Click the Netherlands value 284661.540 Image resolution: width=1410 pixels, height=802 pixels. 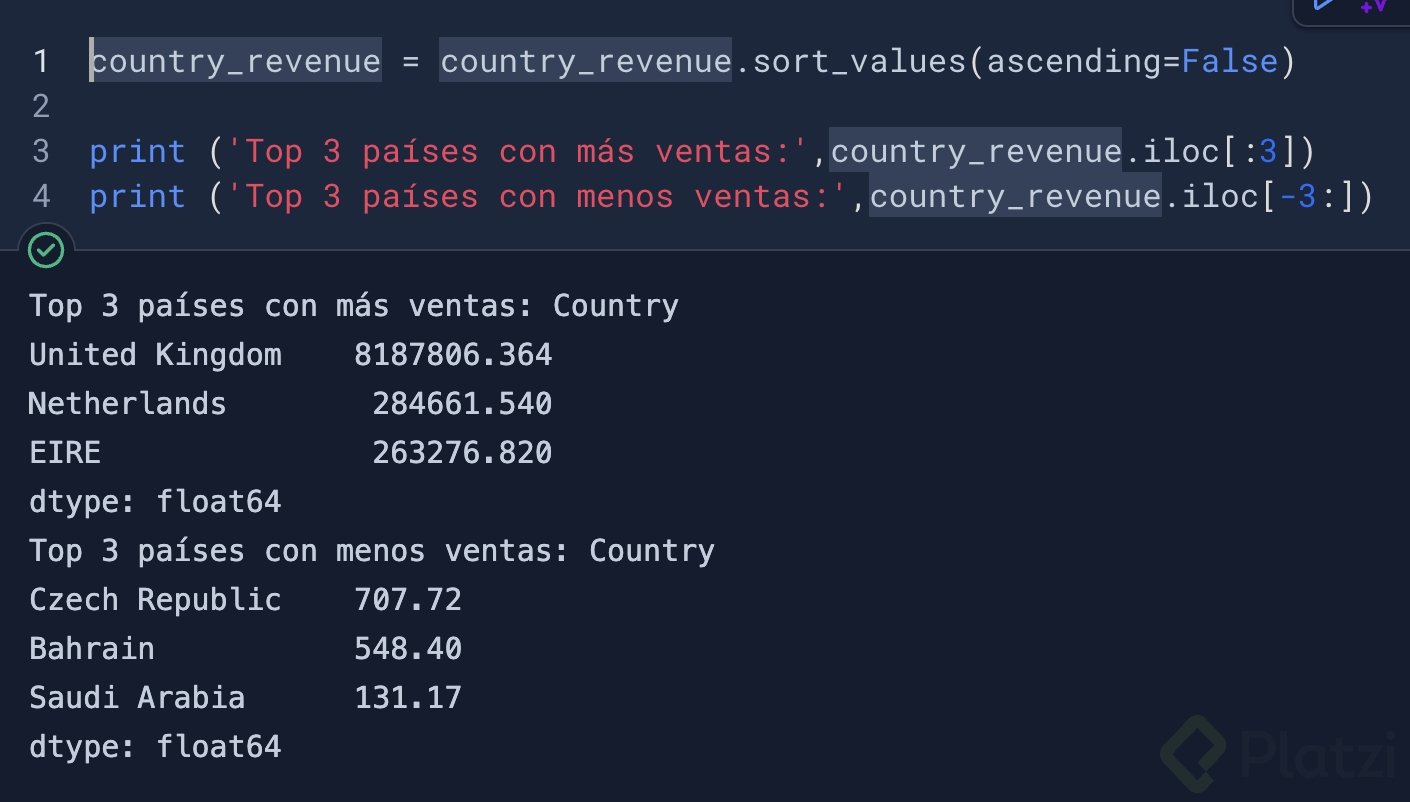click(462, 404)
